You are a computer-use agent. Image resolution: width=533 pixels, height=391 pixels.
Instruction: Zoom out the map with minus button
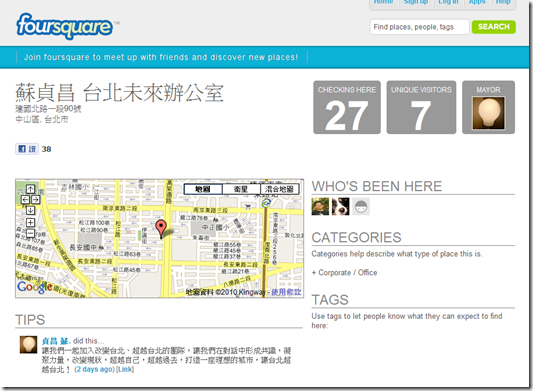point(31,234)
